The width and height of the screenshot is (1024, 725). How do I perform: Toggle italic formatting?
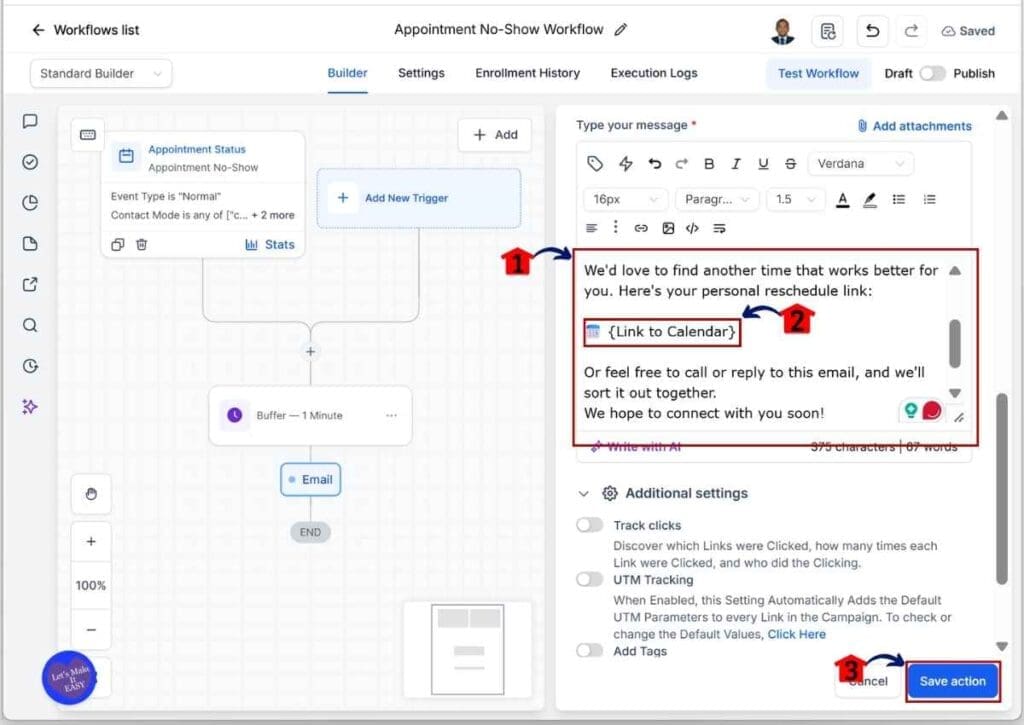tap(736, 163)
